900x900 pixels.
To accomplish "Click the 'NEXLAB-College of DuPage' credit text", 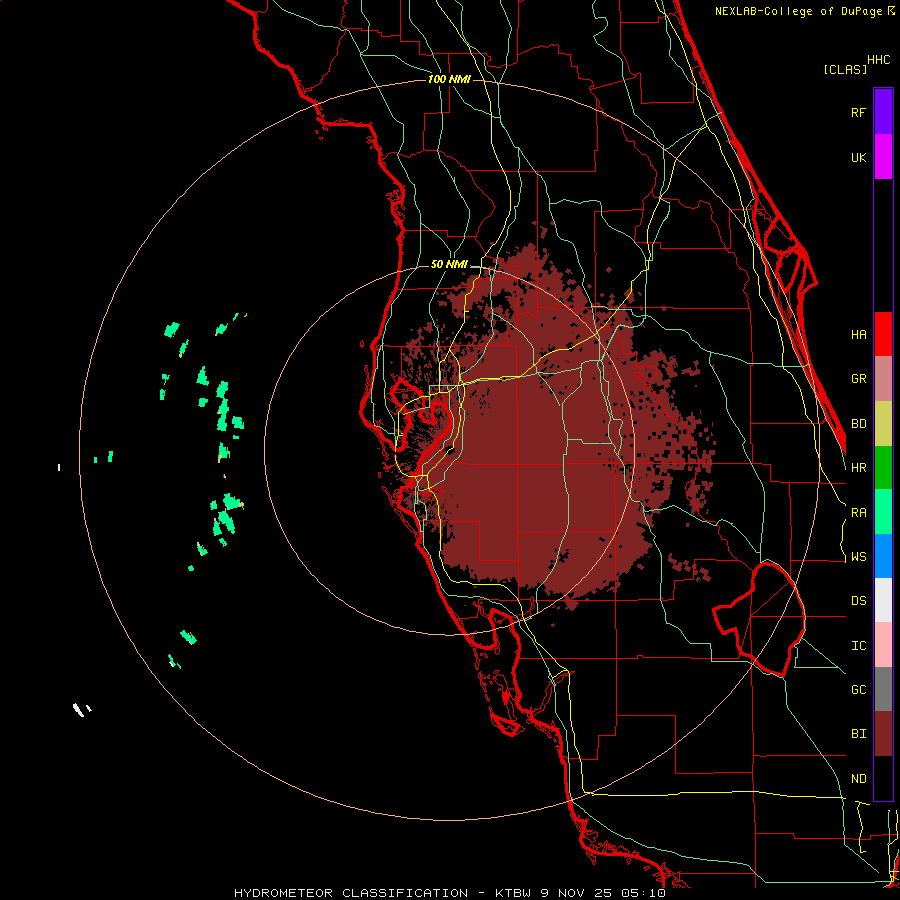I will pos(800,11).
